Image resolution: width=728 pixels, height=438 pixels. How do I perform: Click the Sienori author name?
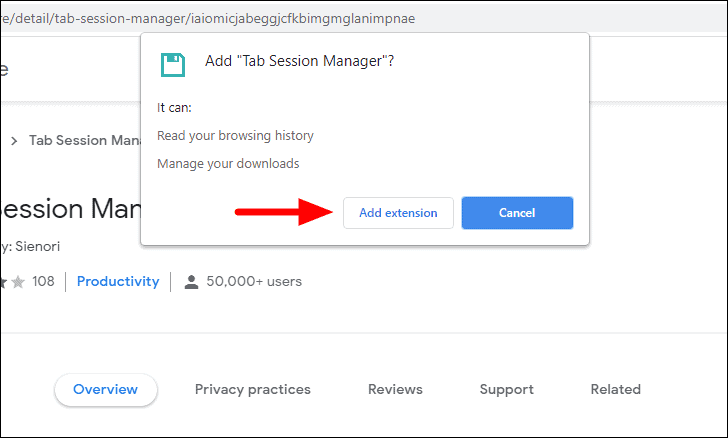coord(38,246)
